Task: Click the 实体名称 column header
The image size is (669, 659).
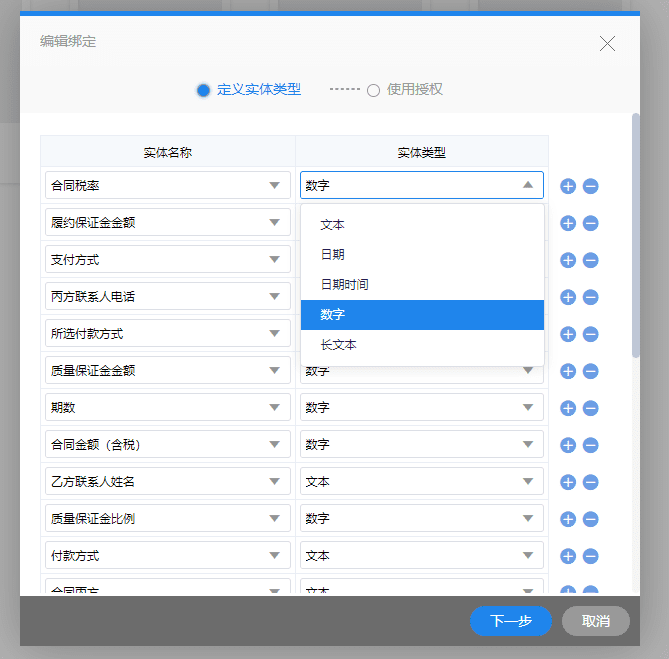Action: (168, 152)
